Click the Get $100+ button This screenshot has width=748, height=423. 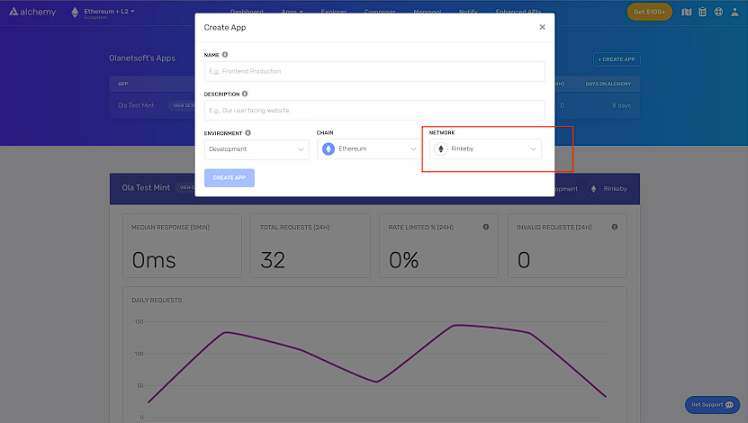click(649, 12)
